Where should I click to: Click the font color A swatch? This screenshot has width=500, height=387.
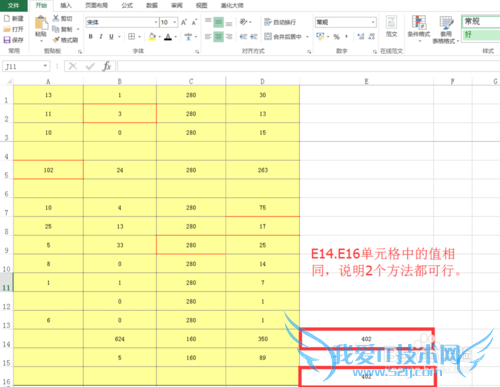168,36
